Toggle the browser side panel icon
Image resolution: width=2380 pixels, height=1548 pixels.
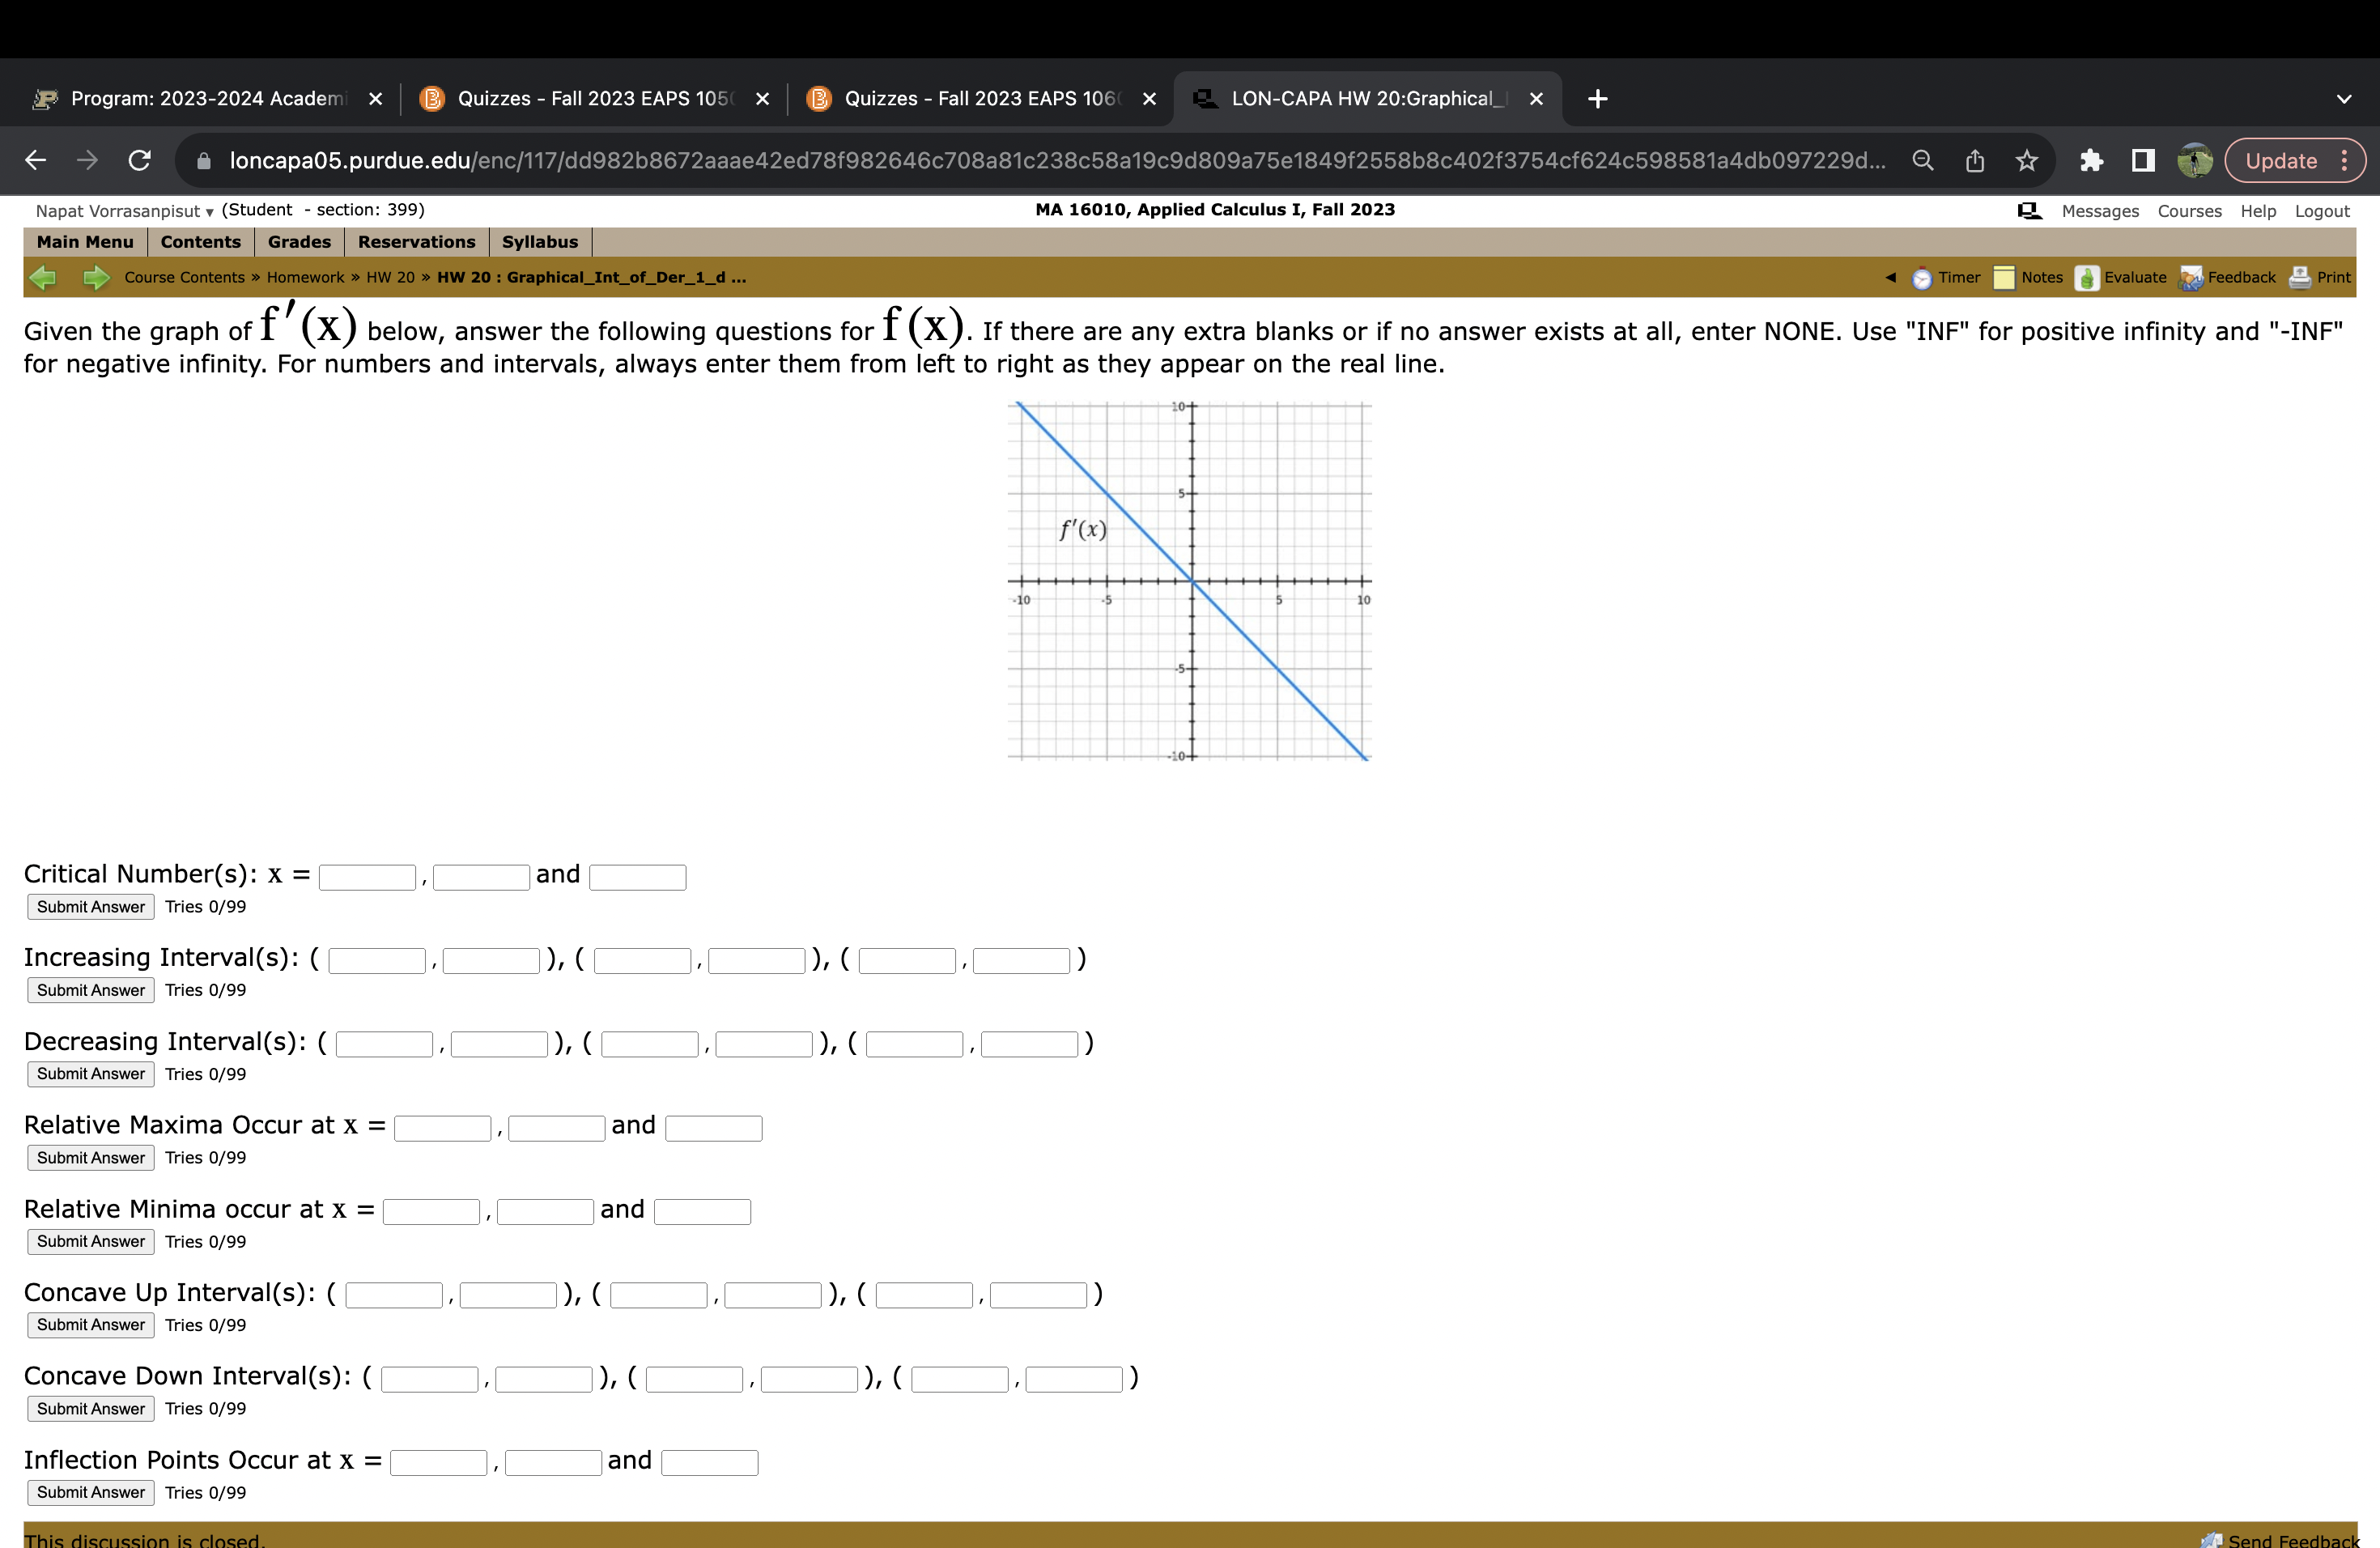click(x=2141, y=160)
